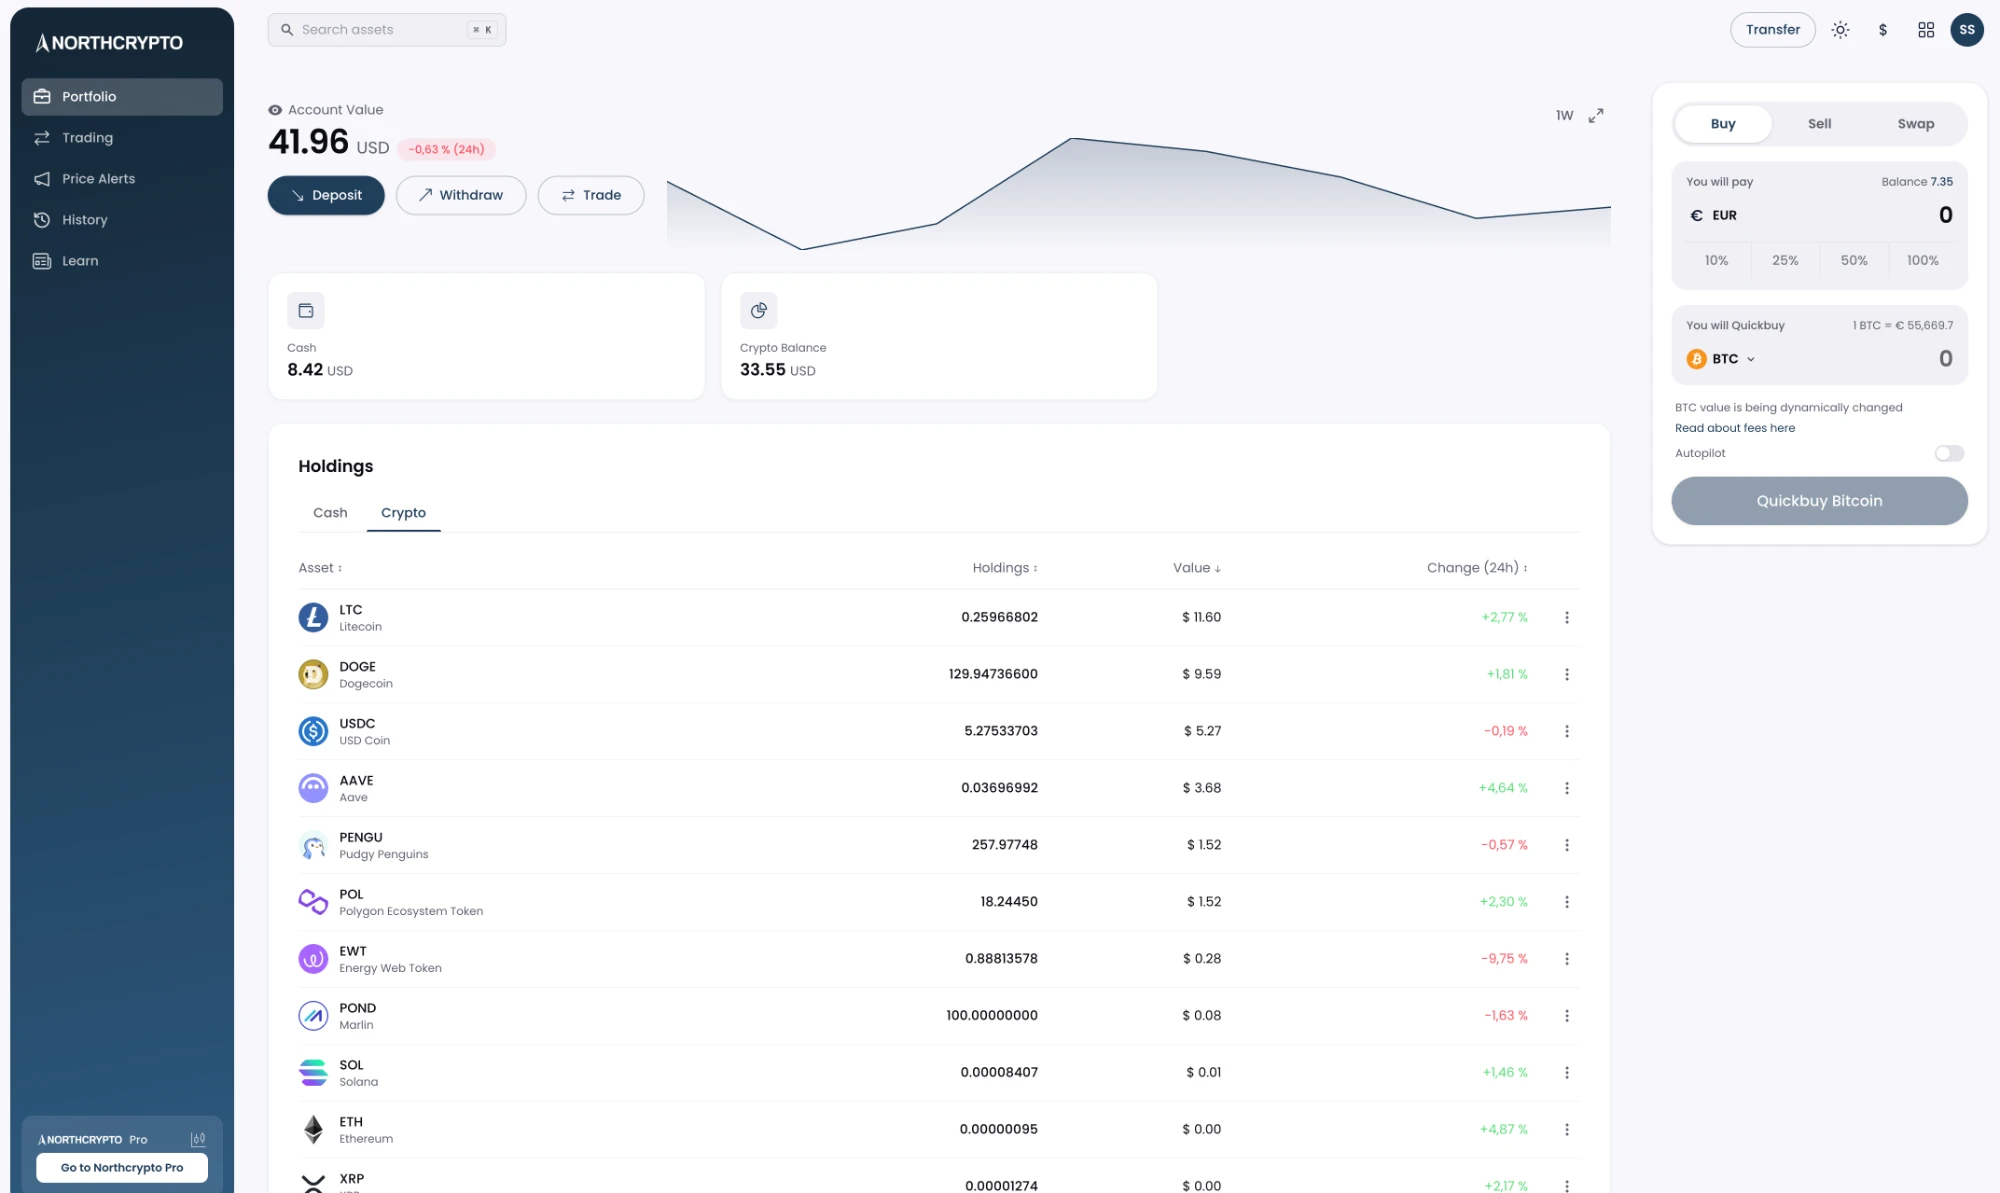This screenshot has height=1193, width=2000.
Task: Open more options for EWT row
Action: [1567, 959]
